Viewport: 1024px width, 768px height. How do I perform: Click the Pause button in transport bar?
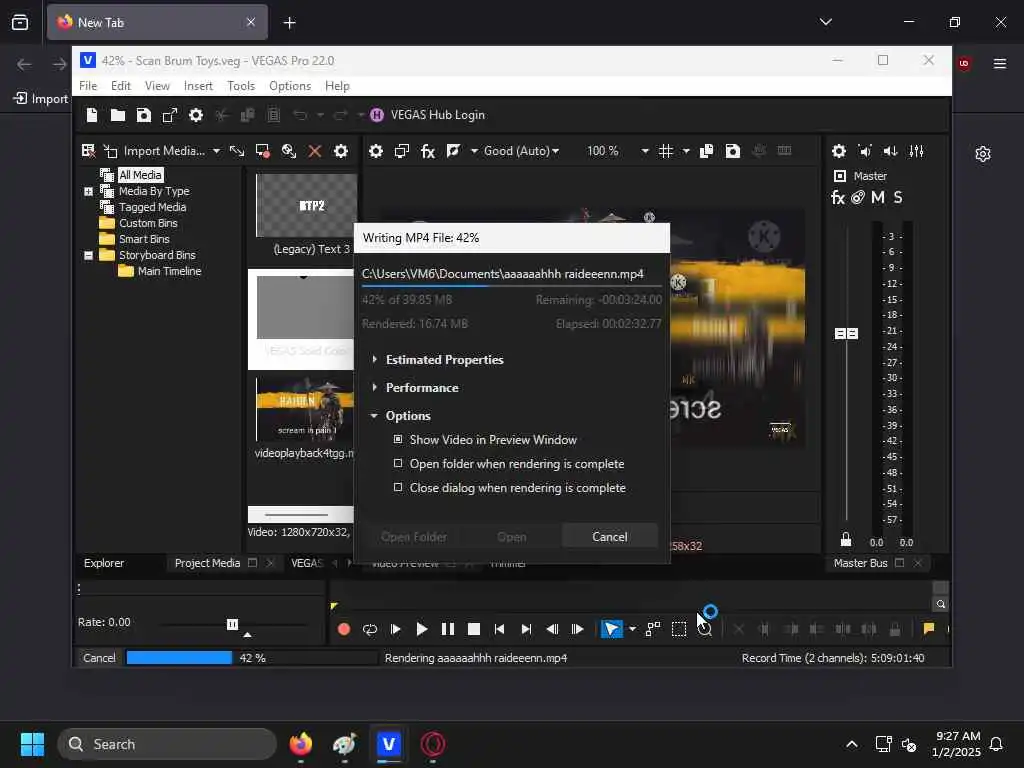(x=448, y=629)
